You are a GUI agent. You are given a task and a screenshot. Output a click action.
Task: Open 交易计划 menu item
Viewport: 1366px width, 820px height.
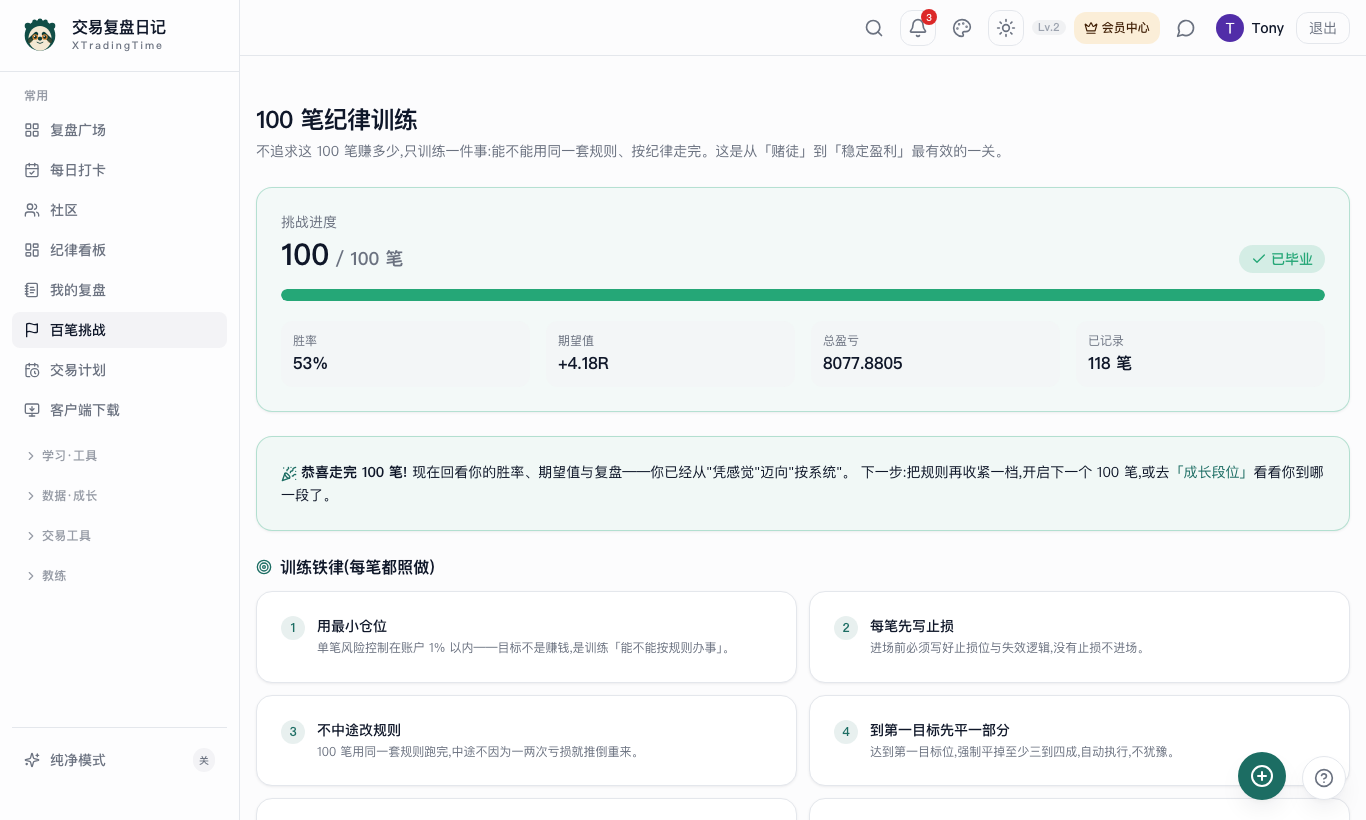(x=119, y=370)
